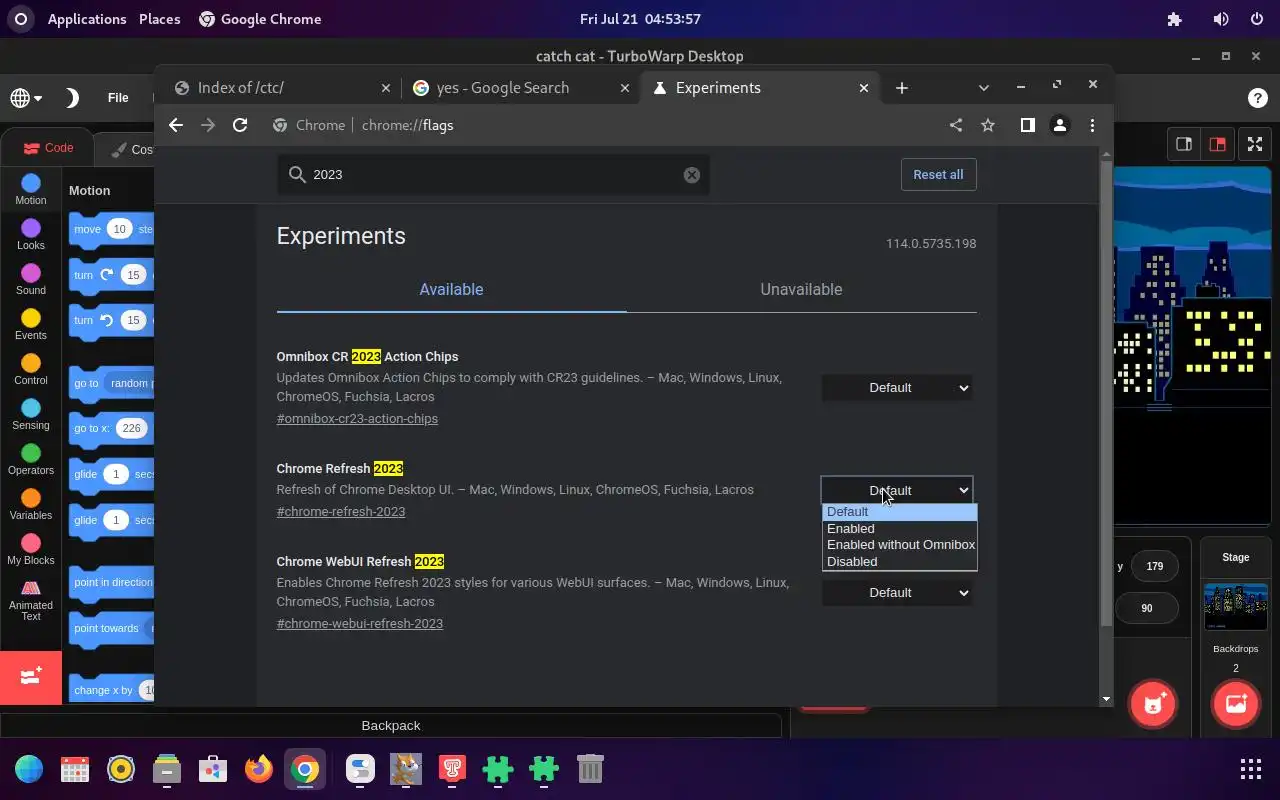This screenshot has height=800, width=1280.
Task: Toggle TurboWarp dark mode moon icon
Action: pos(72,98)
